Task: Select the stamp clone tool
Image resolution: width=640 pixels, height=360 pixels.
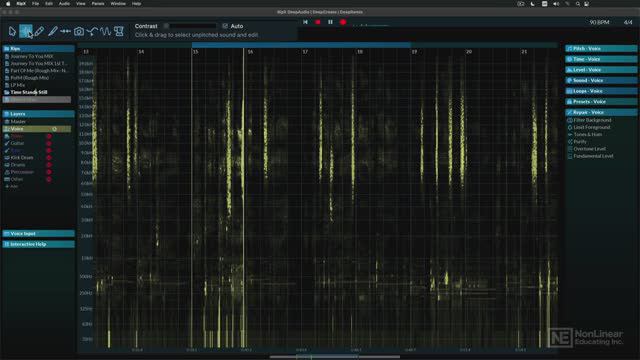Action: tap(119, 31)
